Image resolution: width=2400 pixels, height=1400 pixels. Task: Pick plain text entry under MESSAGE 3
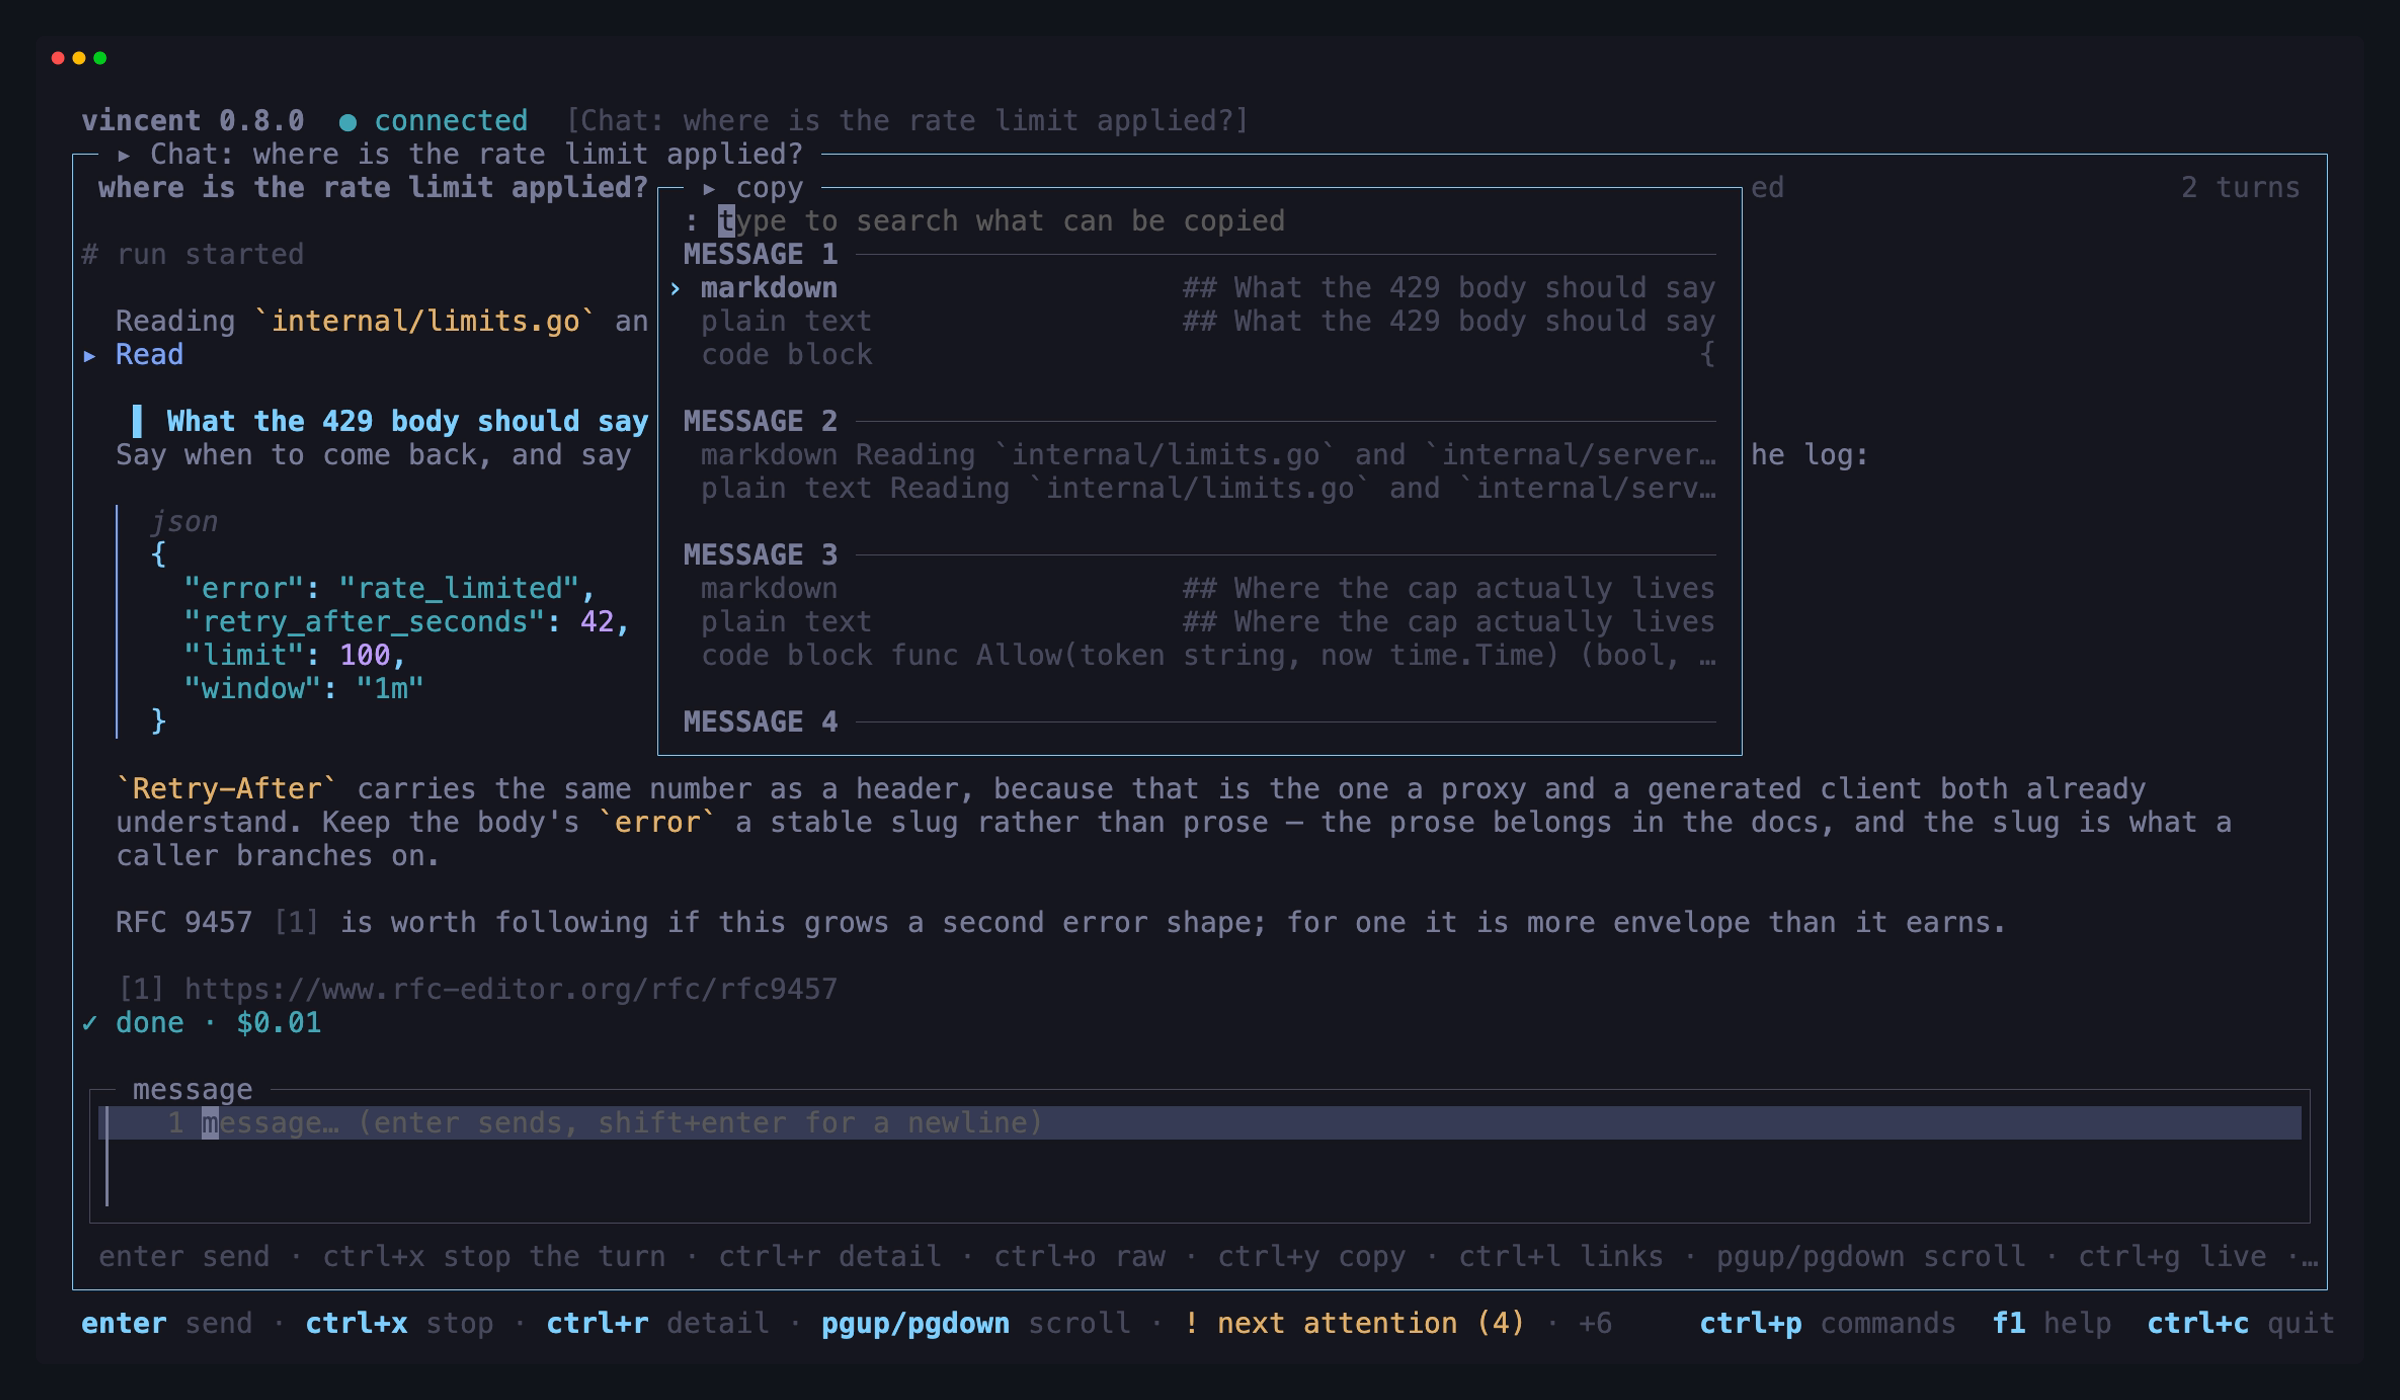tap(1199, 622)
